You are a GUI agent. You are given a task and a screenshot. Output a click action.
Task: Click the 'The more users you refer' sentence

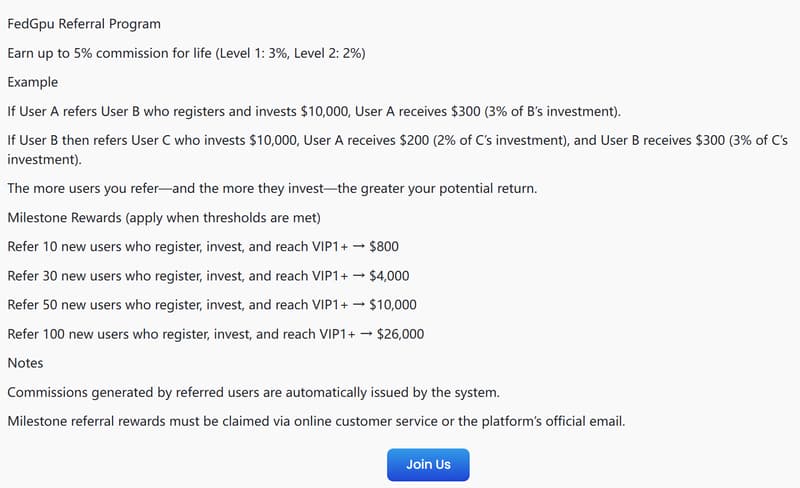272,188
